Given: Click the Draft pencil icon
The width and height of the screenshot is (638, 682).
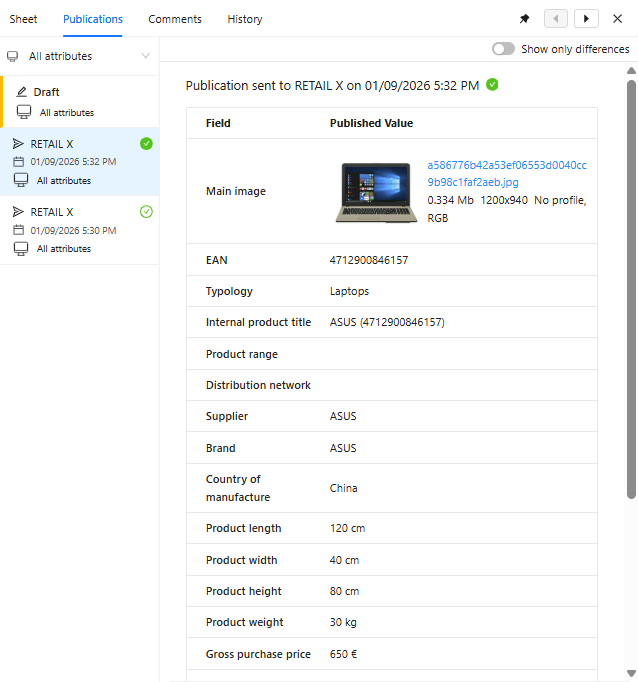Looking at the screenshot, I should (x=22, y=92).
